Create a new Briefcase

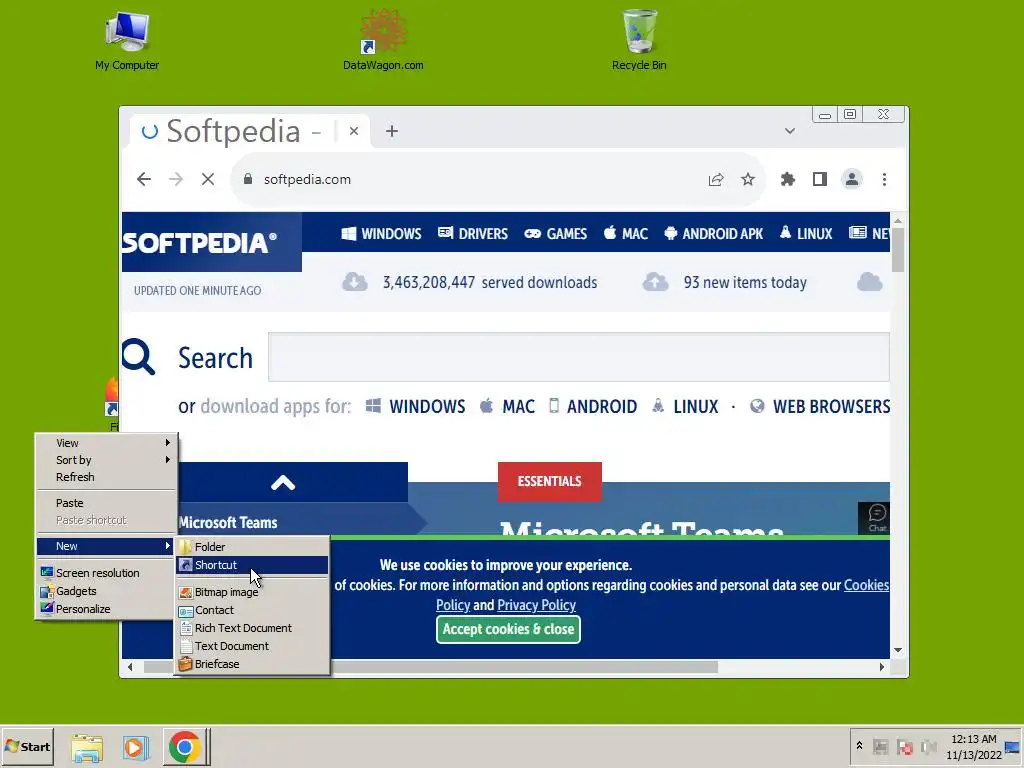coord(253,664)
